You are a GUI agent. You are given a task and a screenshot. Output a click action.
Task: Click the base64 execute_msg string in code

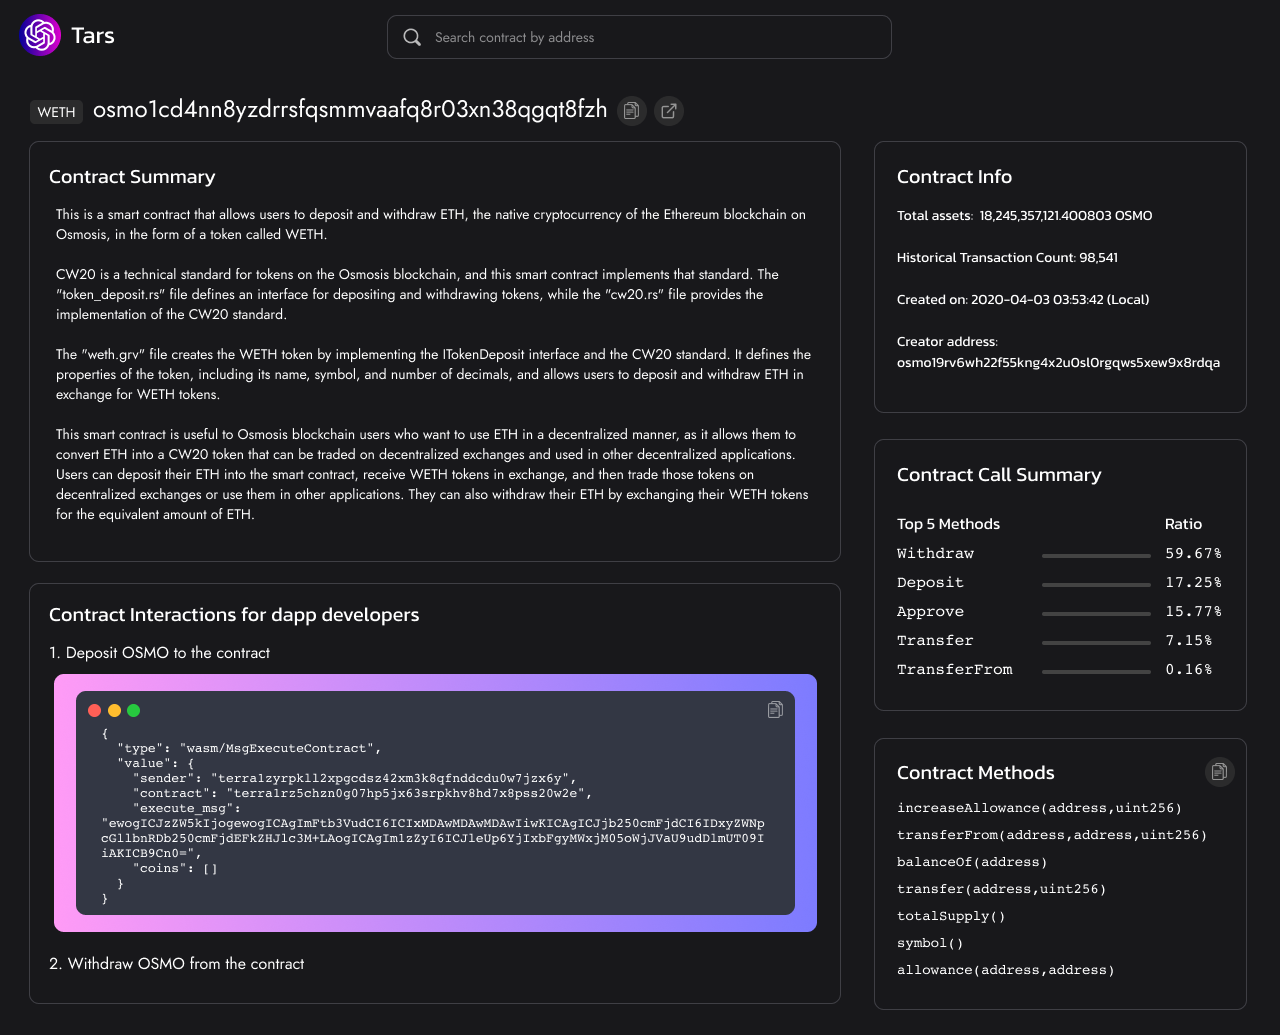tap(433, 838)
